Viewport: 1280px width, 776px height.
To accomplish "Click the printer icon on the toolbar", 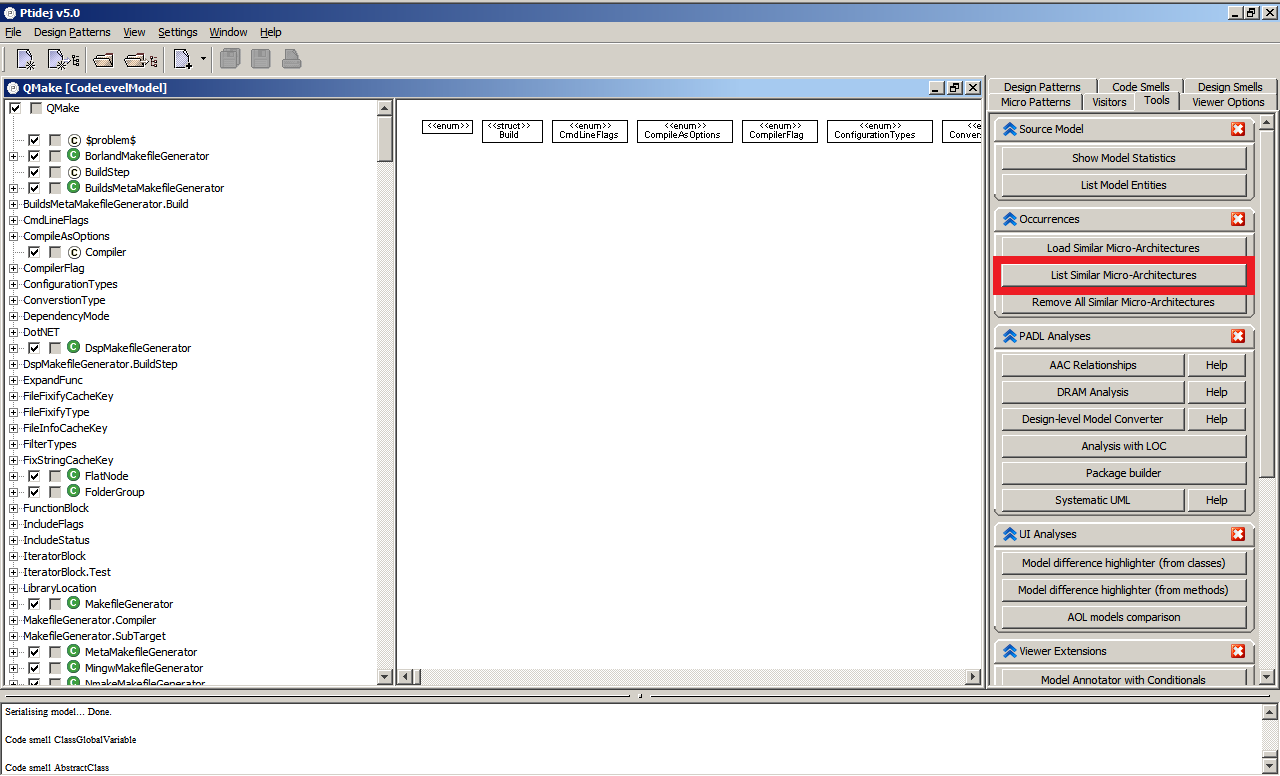I will [x=290, y=58].
